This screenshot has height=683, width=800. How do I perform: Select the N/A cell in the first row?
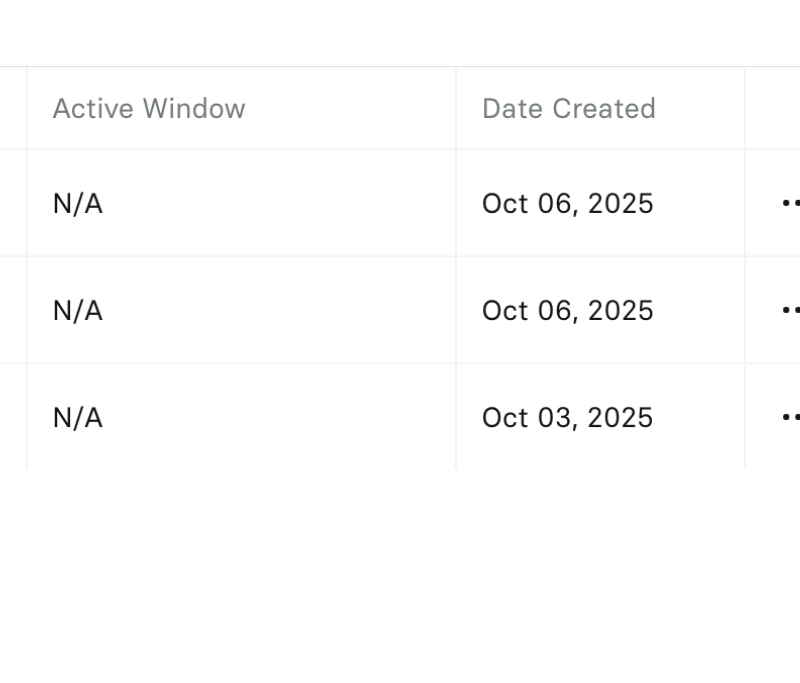(x=78, y=203)
